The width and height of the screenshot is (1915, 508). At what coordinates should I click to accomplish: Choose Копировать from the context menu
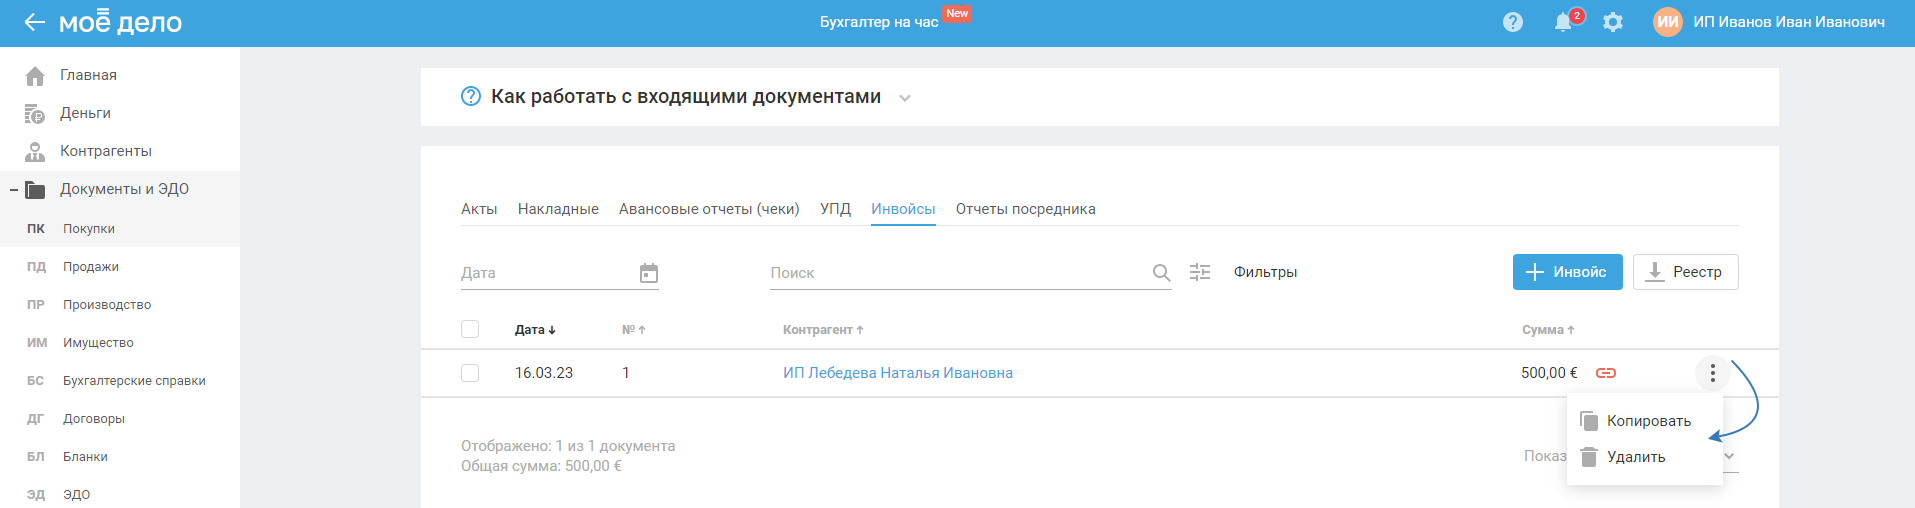(x=1647, y=421)
